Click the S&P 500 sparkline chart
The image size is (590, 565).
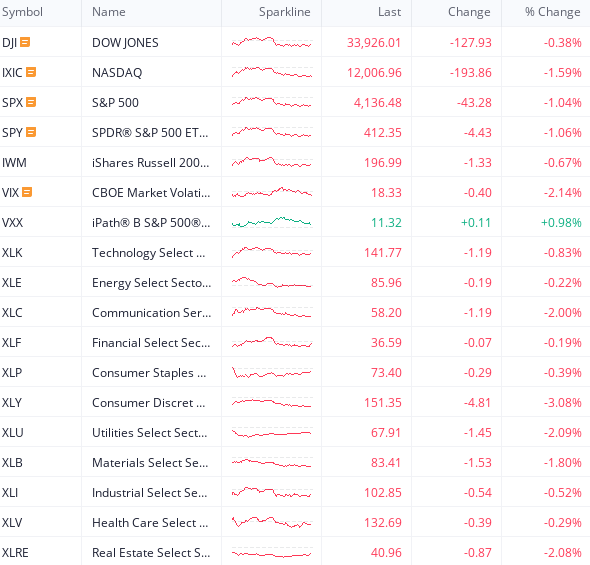pyautogui.click(x=272, y=102)
